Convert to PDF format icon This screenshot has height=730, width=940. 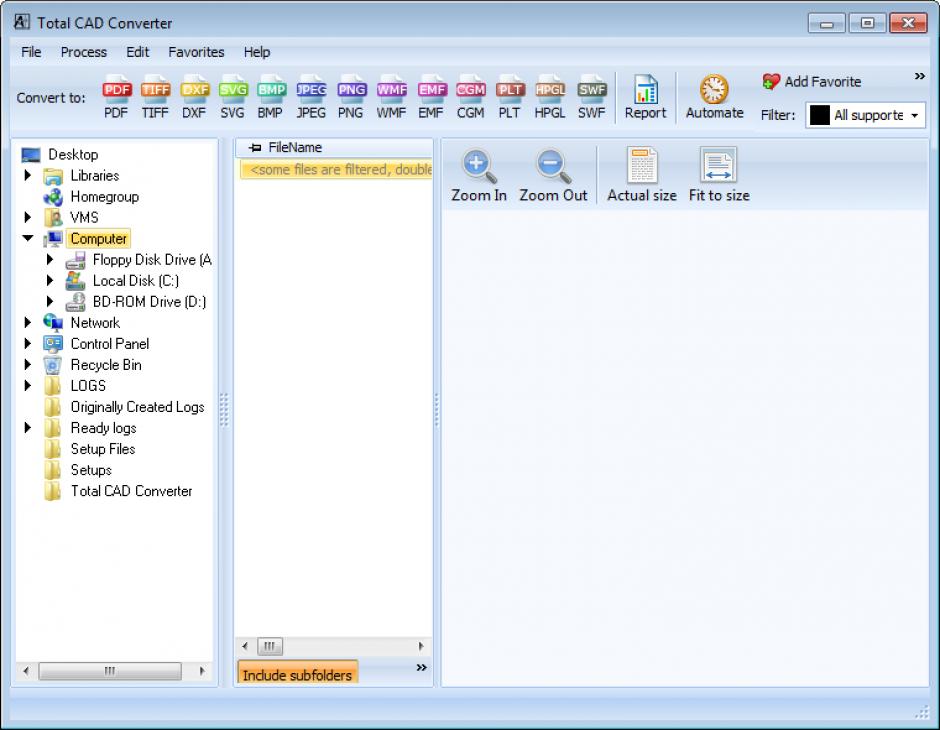pos(116,96)
